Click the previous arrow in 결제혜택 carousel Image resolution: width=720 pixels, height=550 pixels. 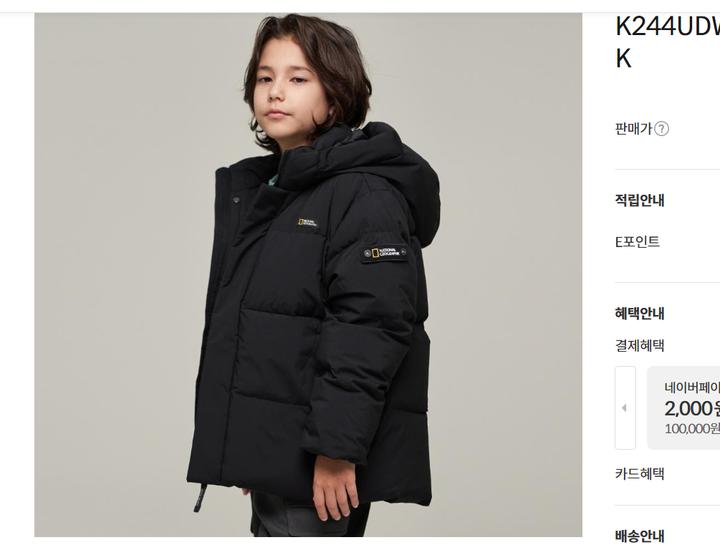click(x=625, y=408)
